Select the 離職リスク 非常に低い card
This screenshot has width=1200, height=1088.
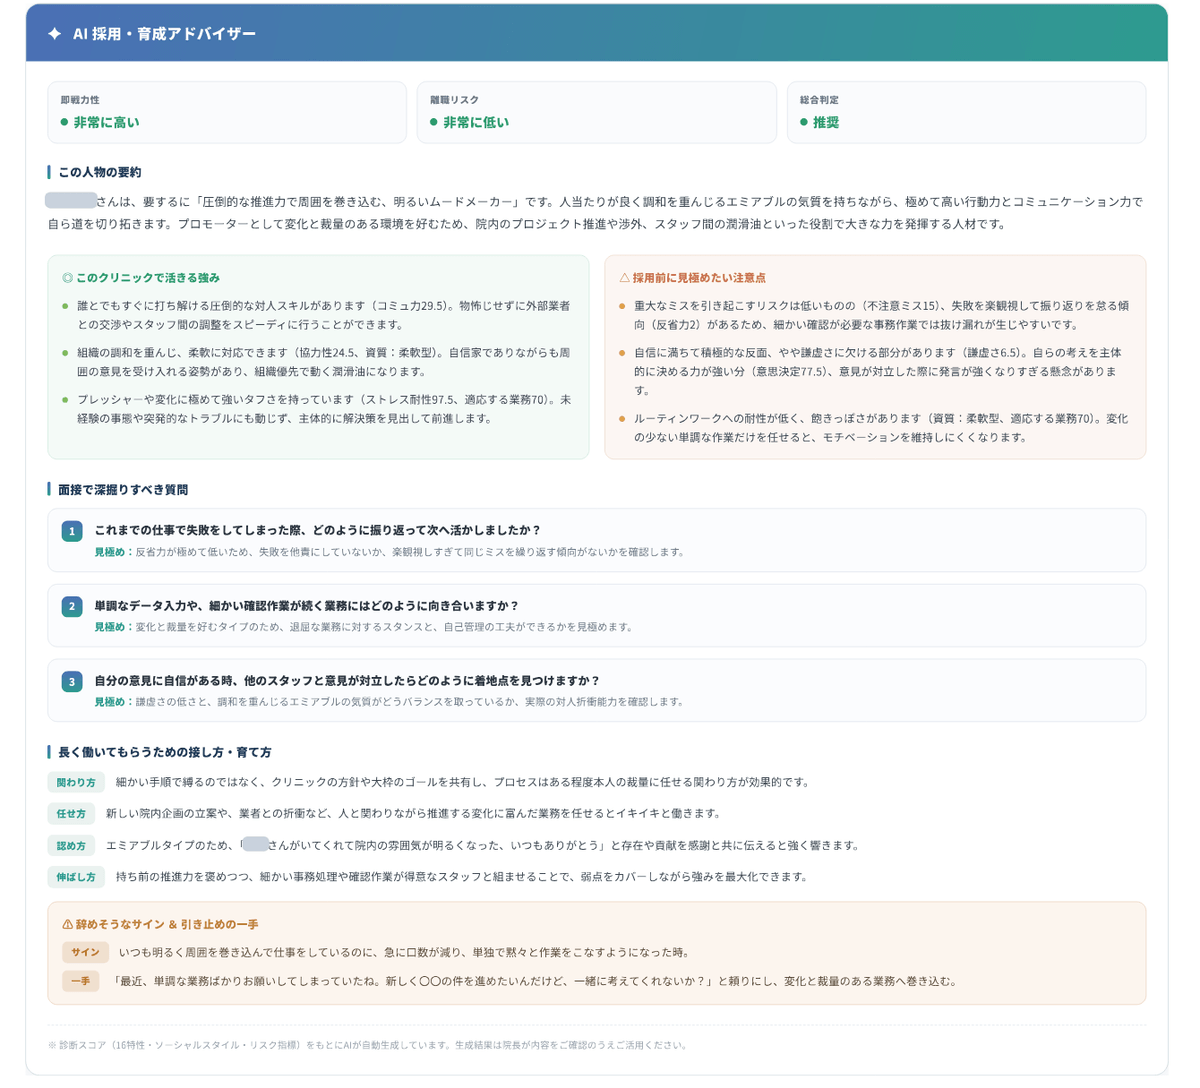point(597,112)
